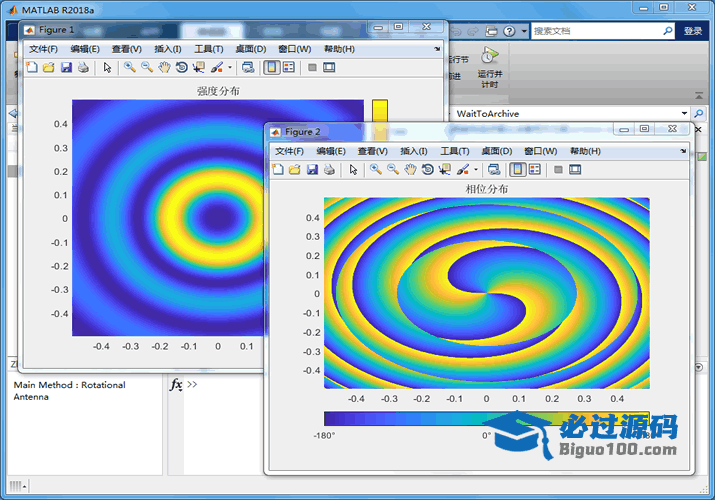The width and height of the screenshot is (715, 500).
Task: Activate Rotate 3D tool in Figure 1
Action: pyautogui.click(x=181, y=67)
